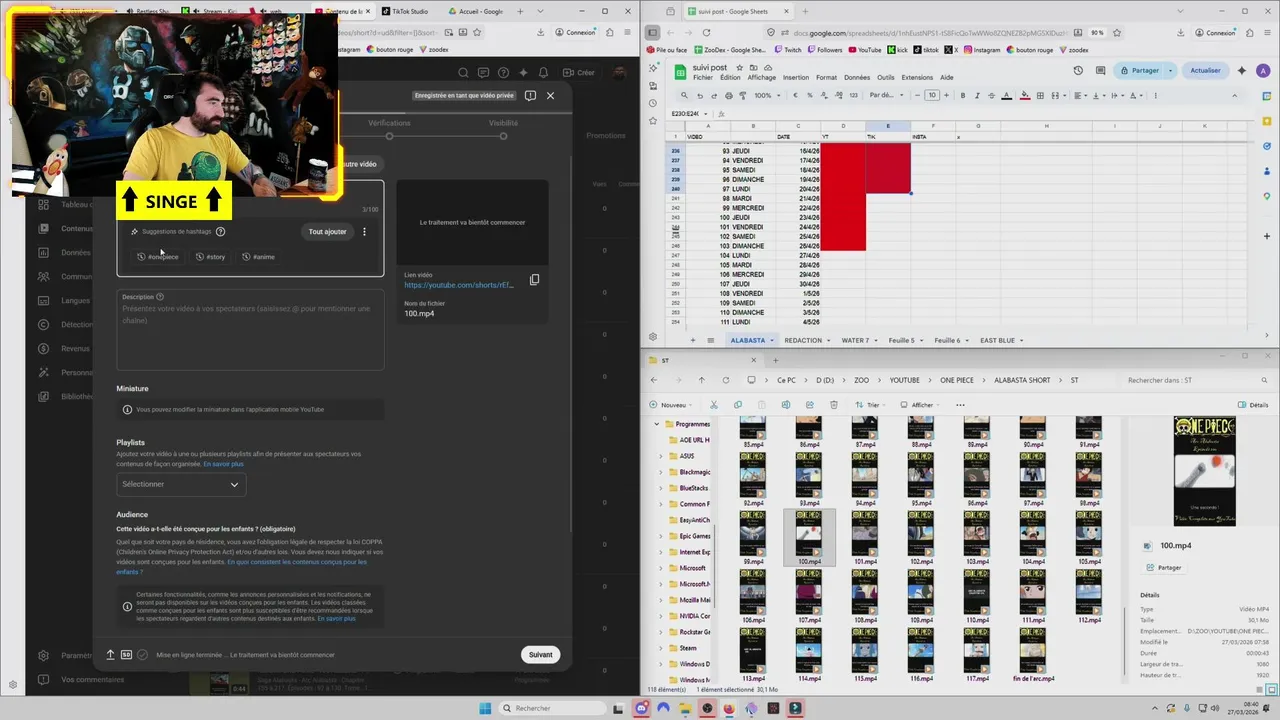This screenshot has height=720, width=1280.
Task: Open the comments icon in the Sheets header
Action: pos(1101,71)
